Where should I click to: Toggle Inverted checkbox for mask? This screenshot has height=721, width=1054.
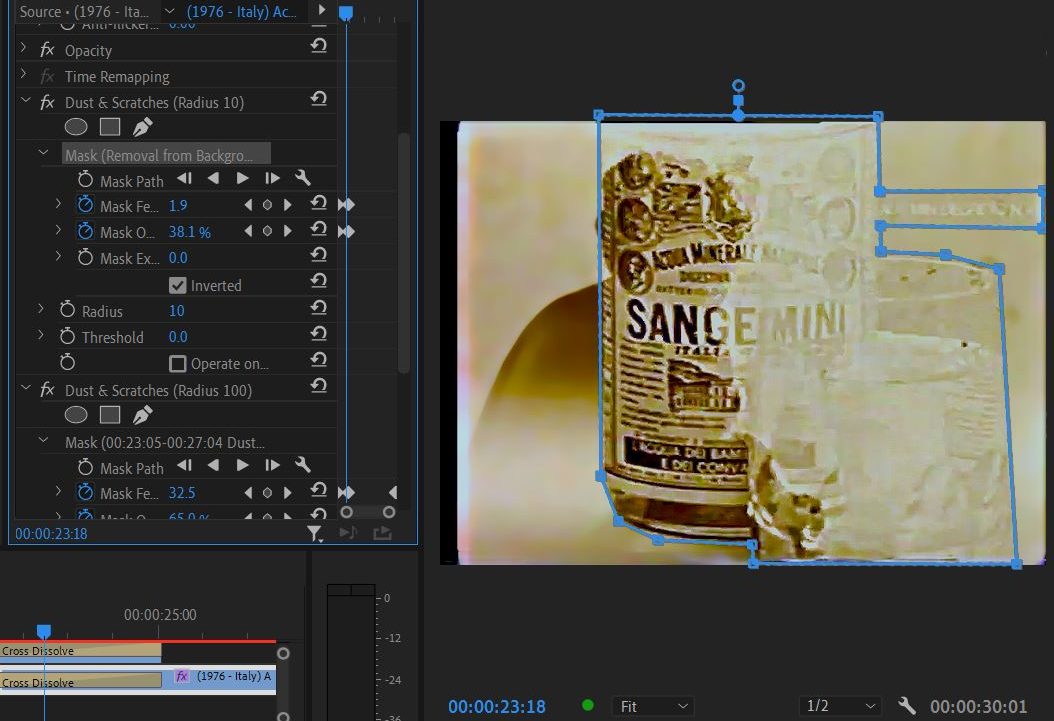click(177, 286)
